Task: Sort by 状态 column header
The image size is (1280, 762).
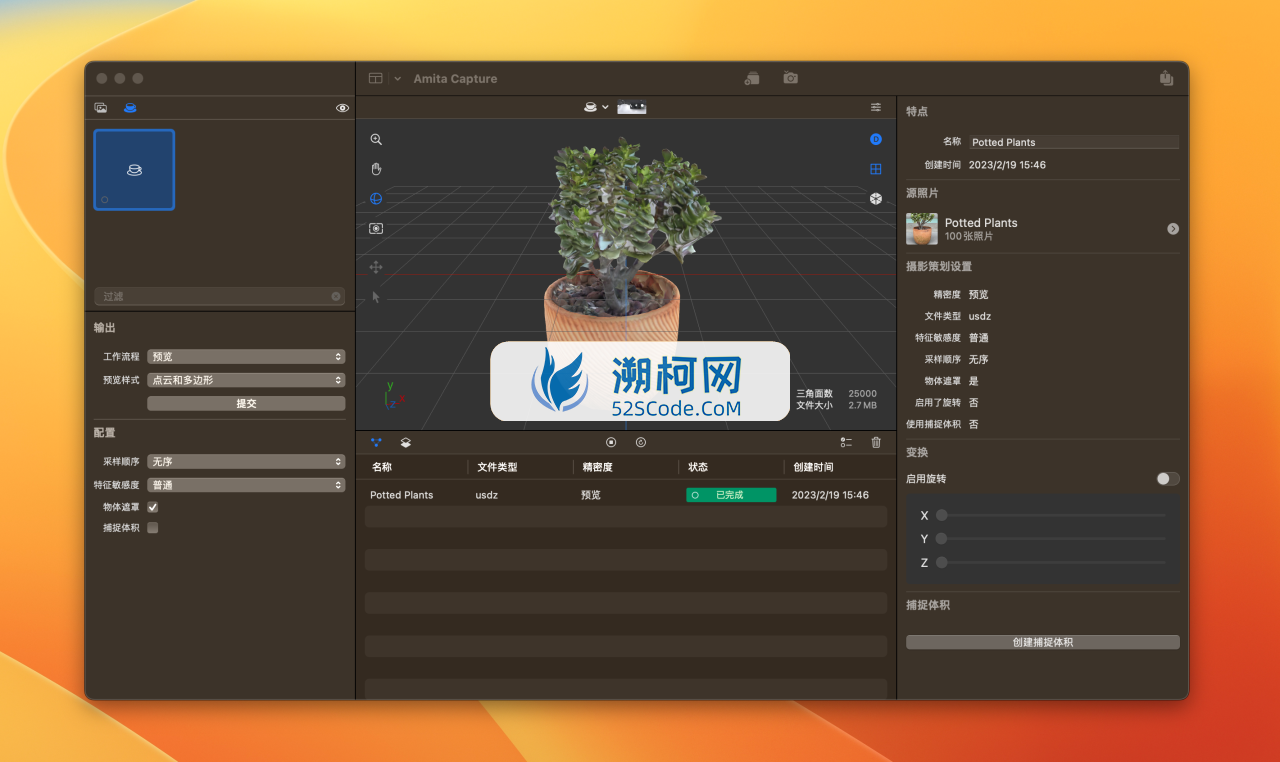Action: pyautogui.click(x=698, y=467)
